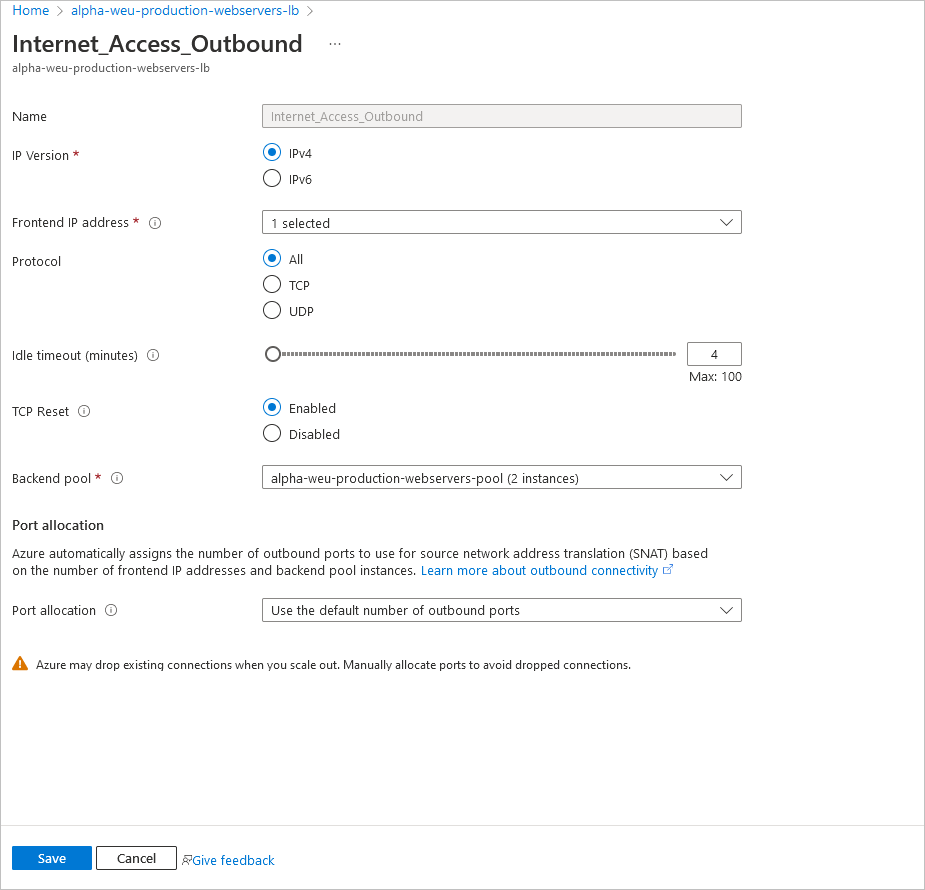
Task: Click the Save button
Action: click(x=52, y=858)
